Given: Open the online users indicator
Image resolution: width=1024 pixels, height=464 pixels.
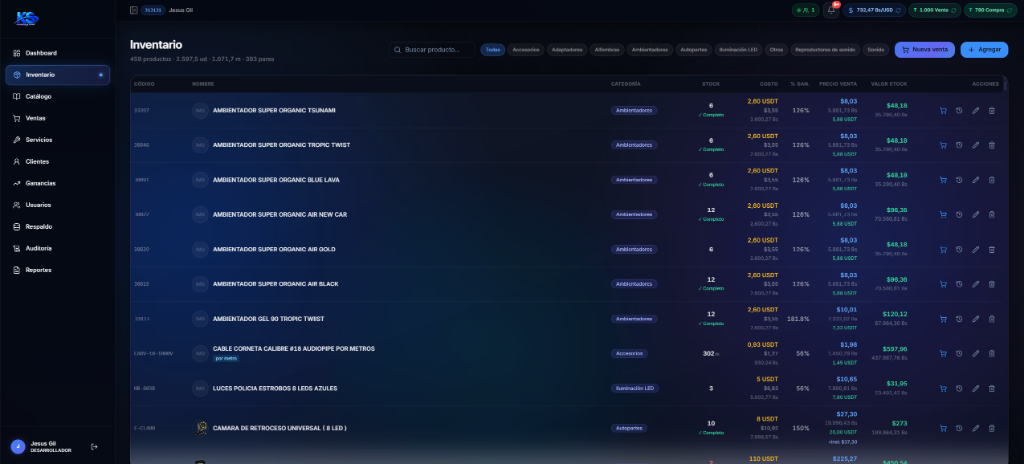Looking at the screenshot, I should [806, 10].
